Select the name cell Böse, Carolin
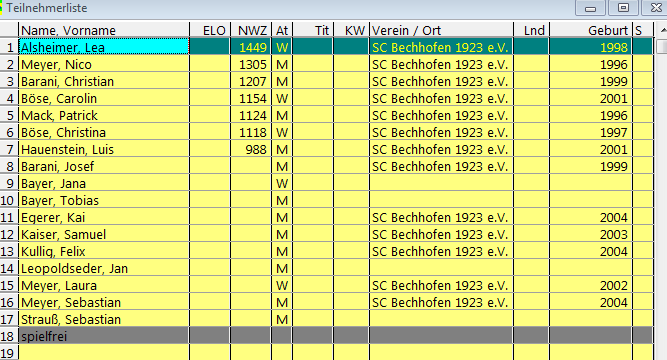 click(104, 98)
